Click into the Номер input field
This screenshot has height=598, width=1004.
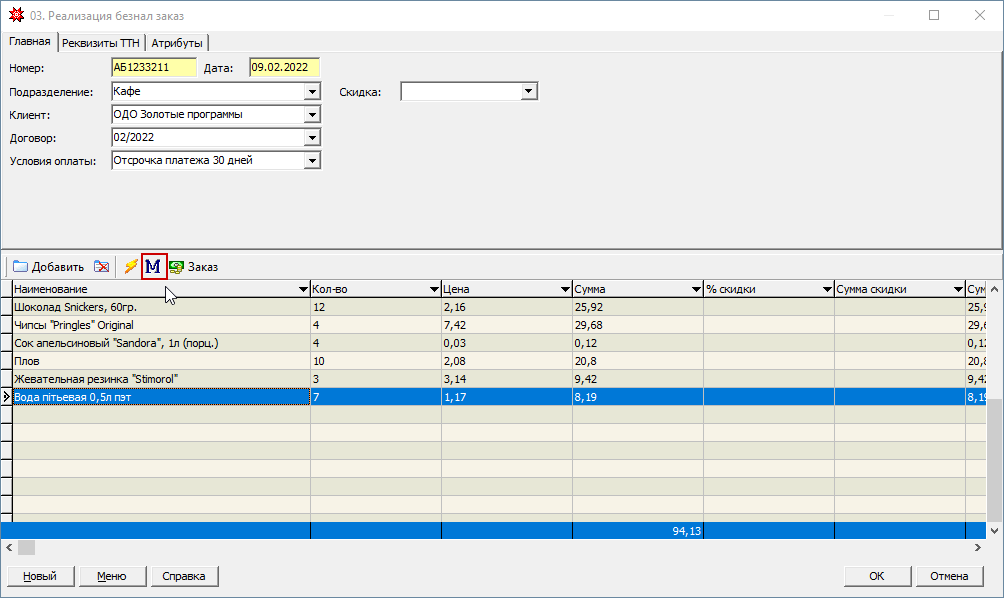pyautogui.click(x=154, y=68)
